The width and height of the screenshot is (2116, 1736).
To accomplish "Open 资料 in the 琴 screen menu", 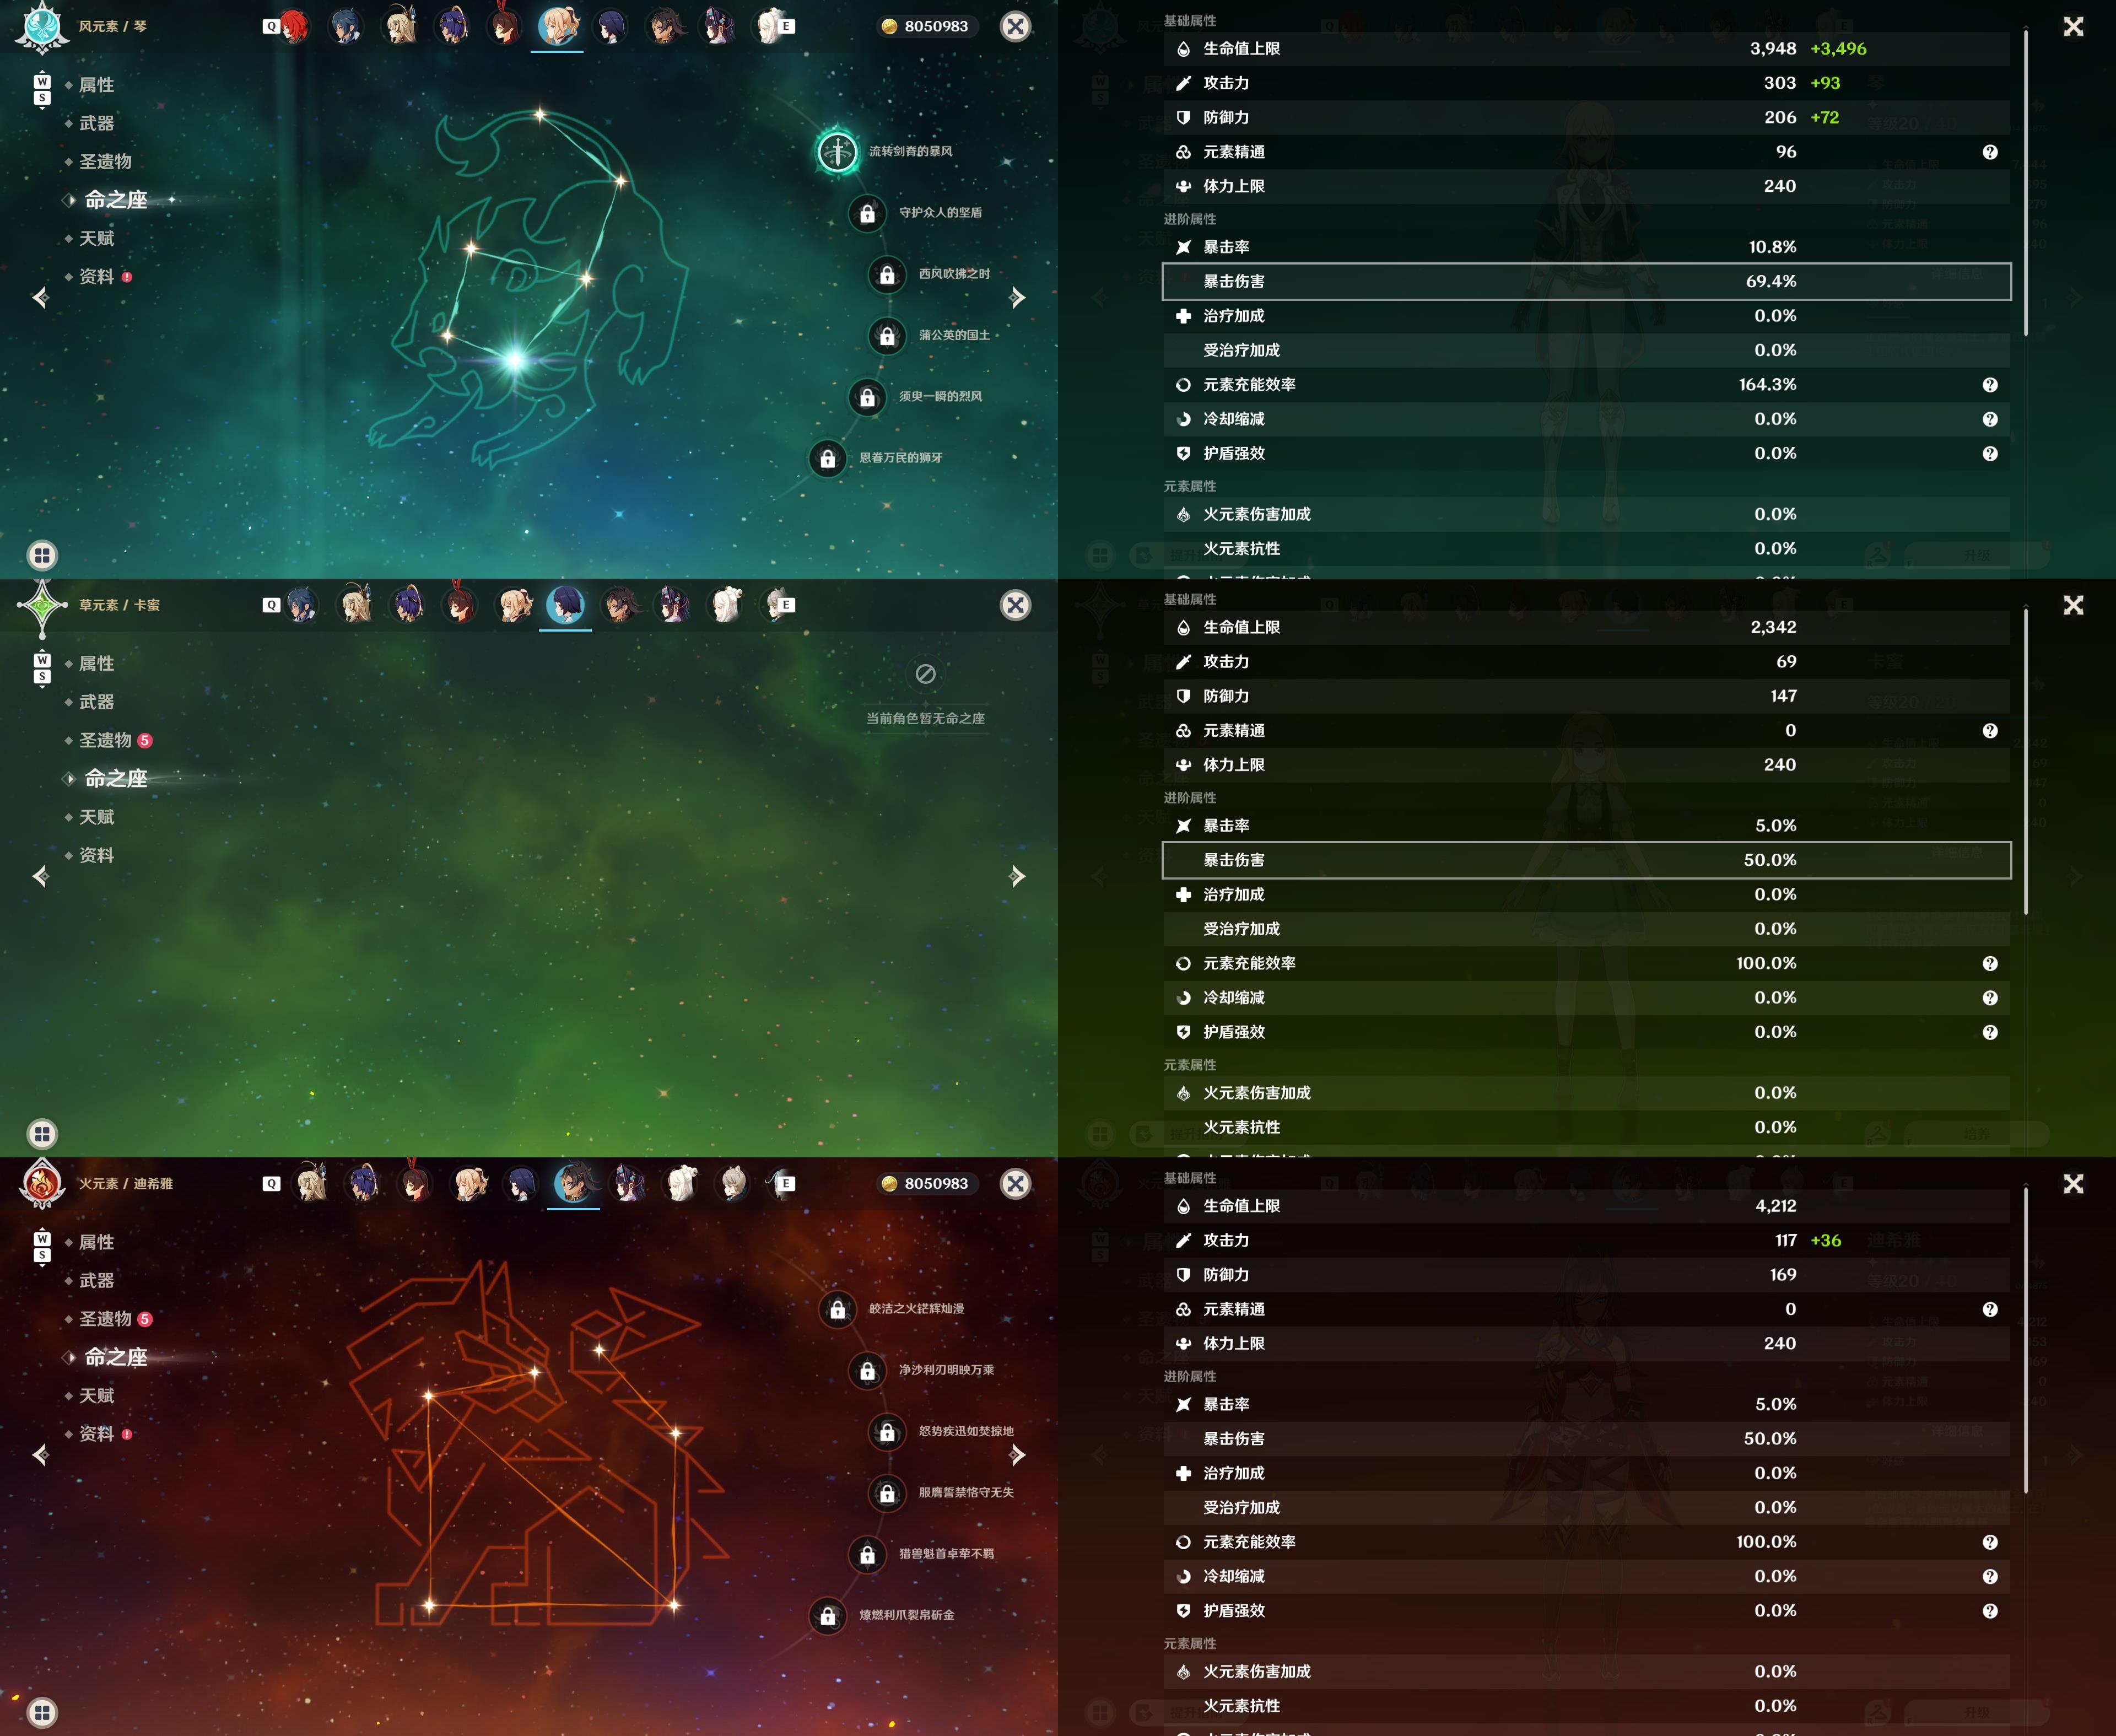I will (96, 276).
